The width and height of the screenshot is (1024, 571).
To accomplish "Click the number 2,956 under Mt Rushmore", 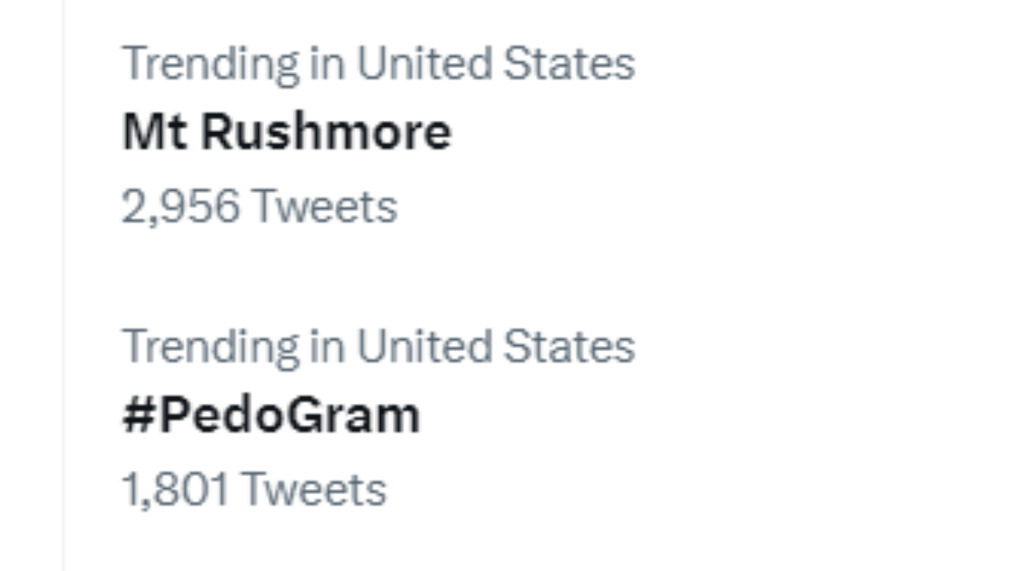I will (181, 207).
